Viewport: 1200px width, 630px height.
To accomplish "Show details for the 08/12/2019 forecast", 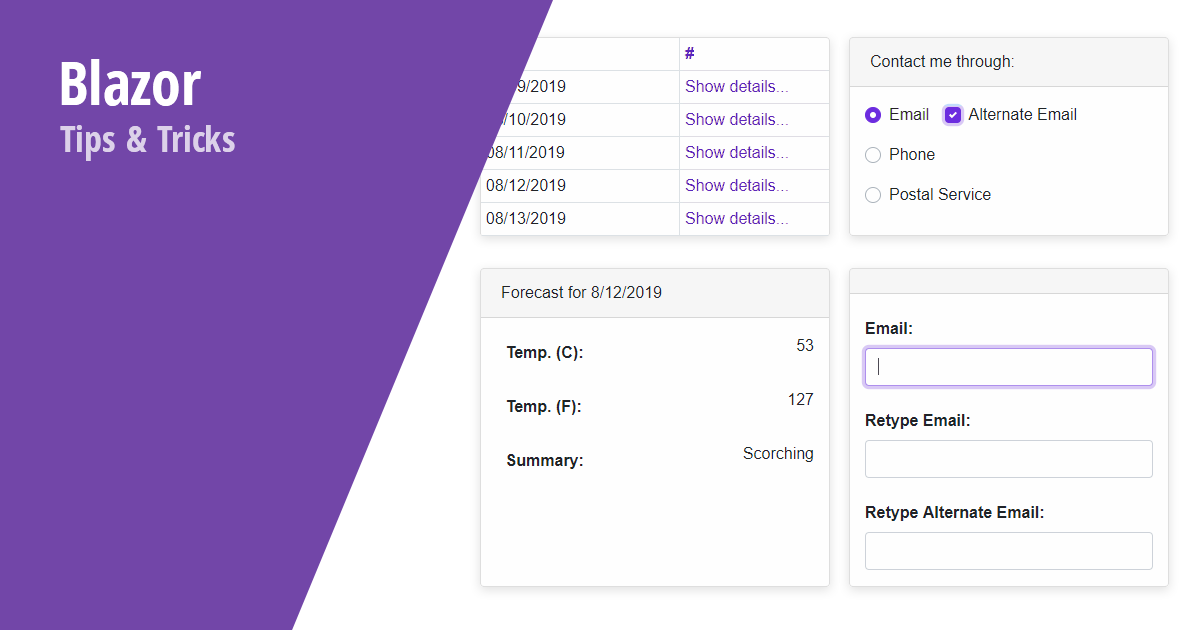I will (x=736, y=185).
